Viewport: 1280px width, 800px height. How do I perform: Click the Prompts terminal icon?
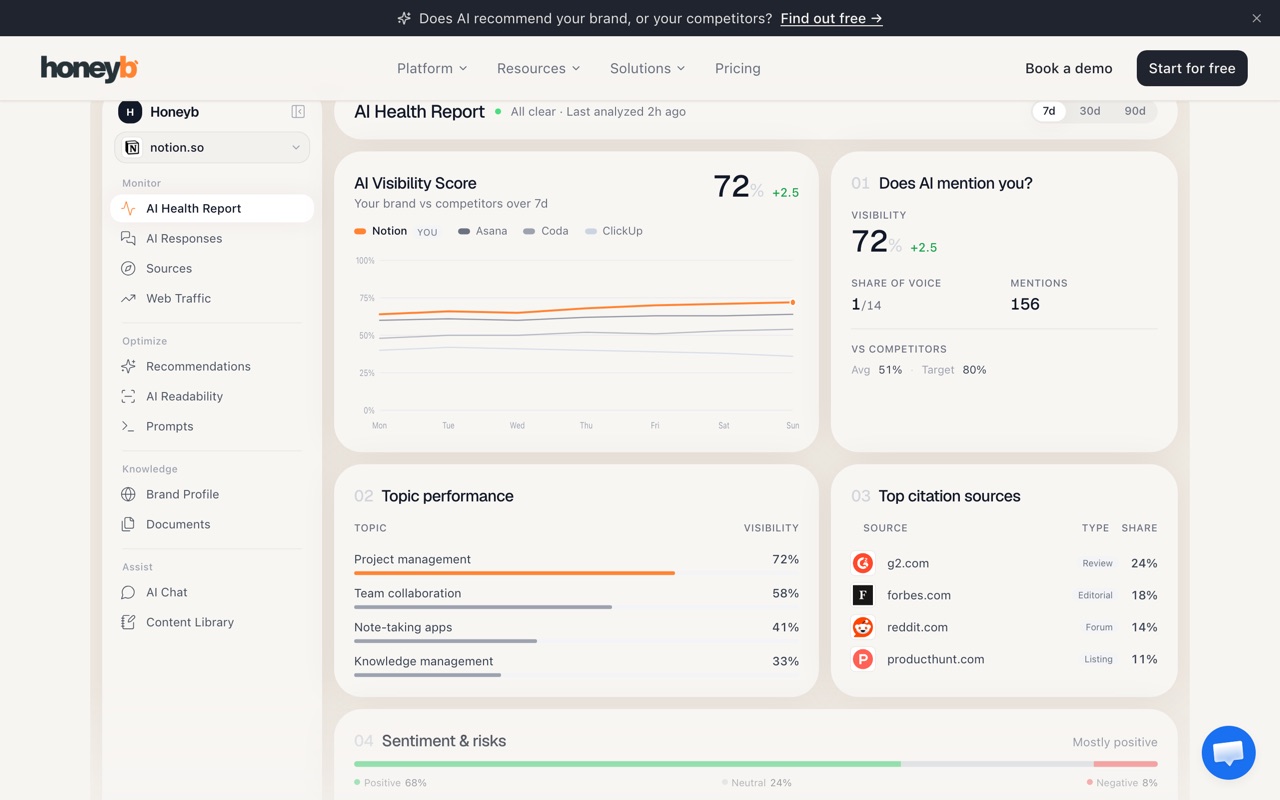coord(128,427)
